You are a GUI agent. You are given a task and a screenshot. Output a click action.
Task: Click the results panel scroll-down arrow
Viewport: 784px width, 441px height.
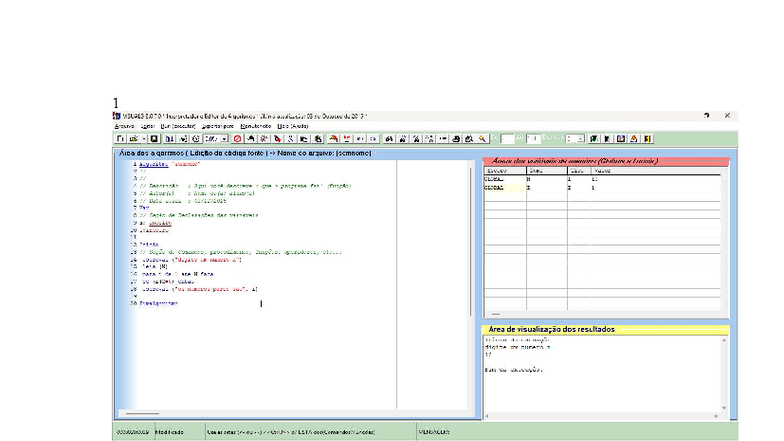724,408
